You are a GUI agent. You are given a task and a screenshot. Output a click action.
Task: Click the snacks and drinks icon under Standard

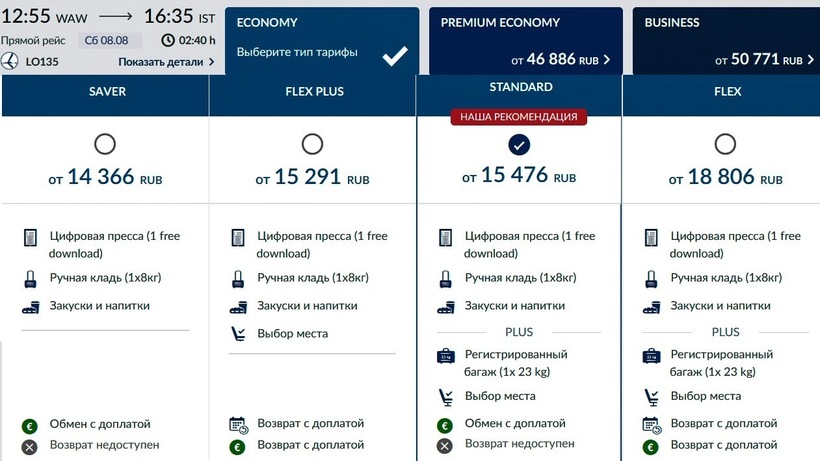click(x=446, y=306)
